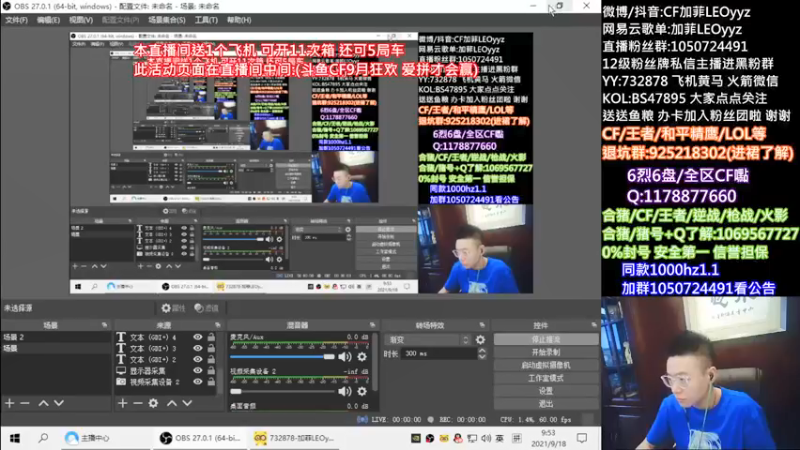Image resolution: width=800 pixels, height=450 pixels.
Task: Open the 编辑(E) menu
Action: click(x=48, y=20)
